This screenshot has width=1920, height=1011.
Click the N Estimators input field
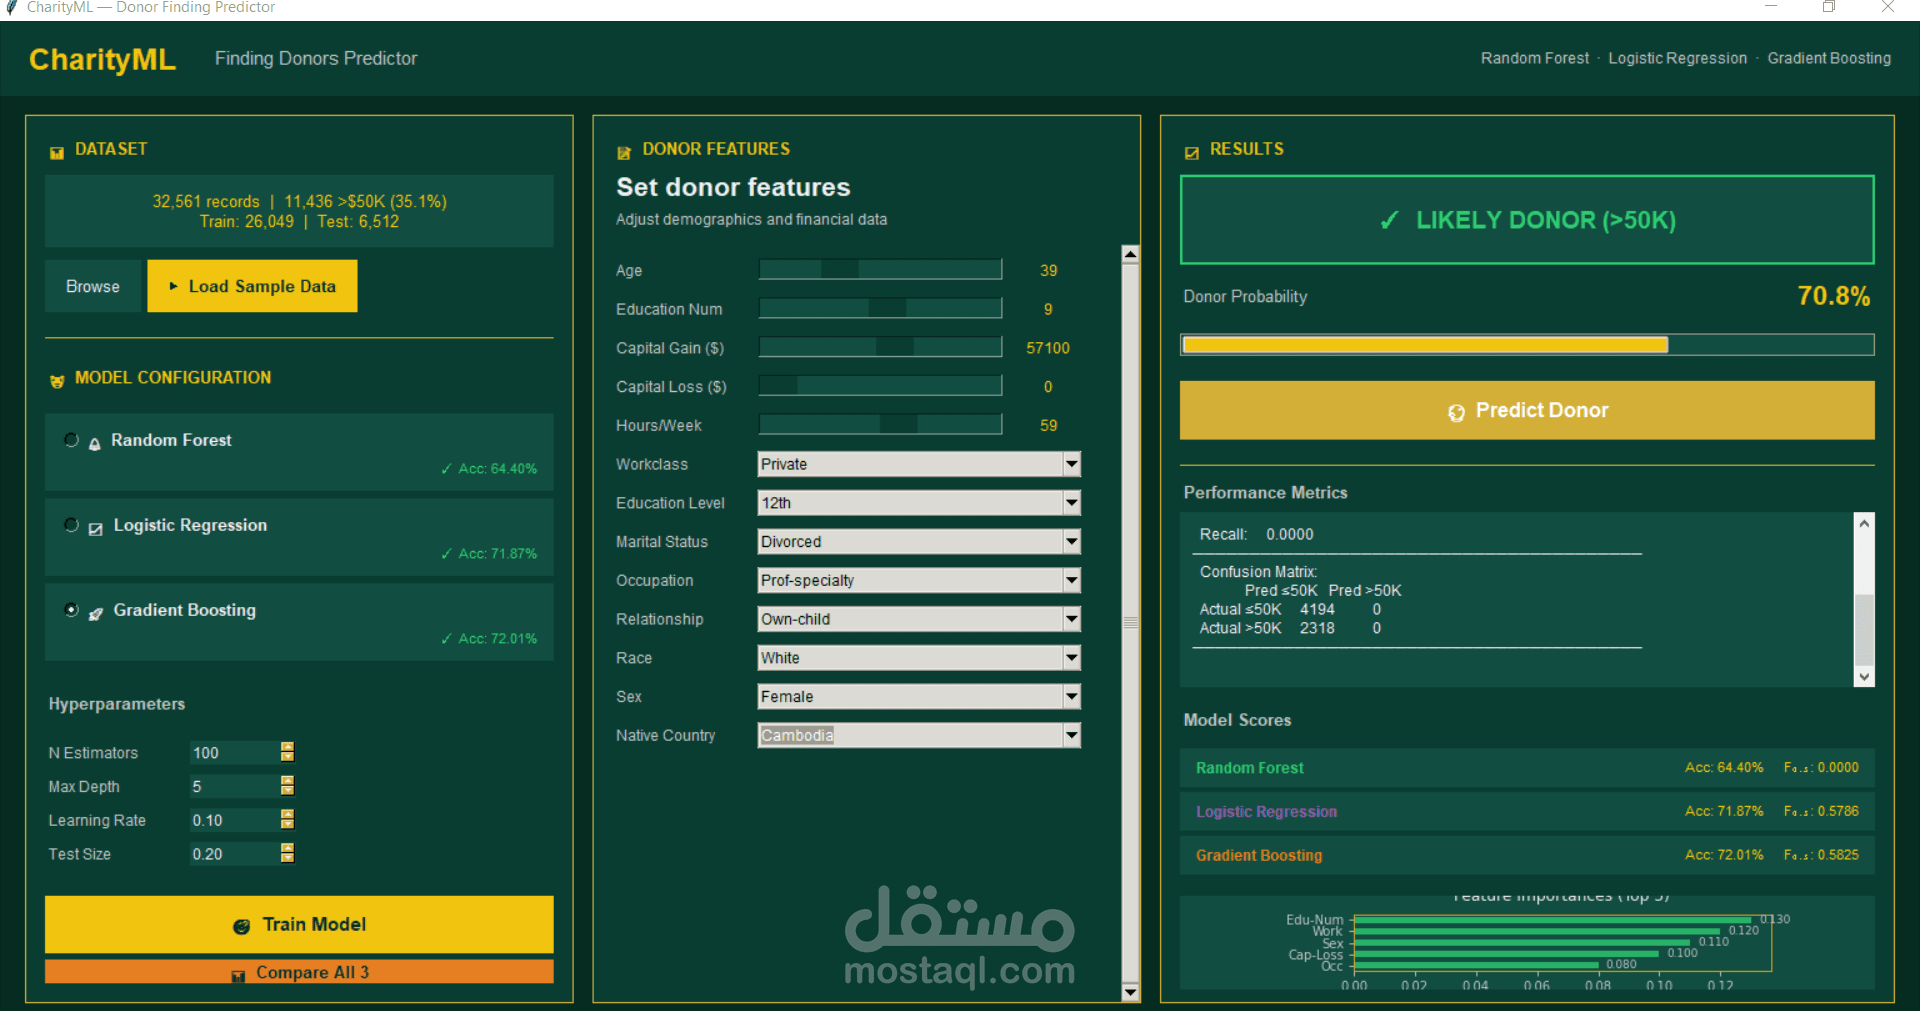pyautogui.click(x=234, y=753)
